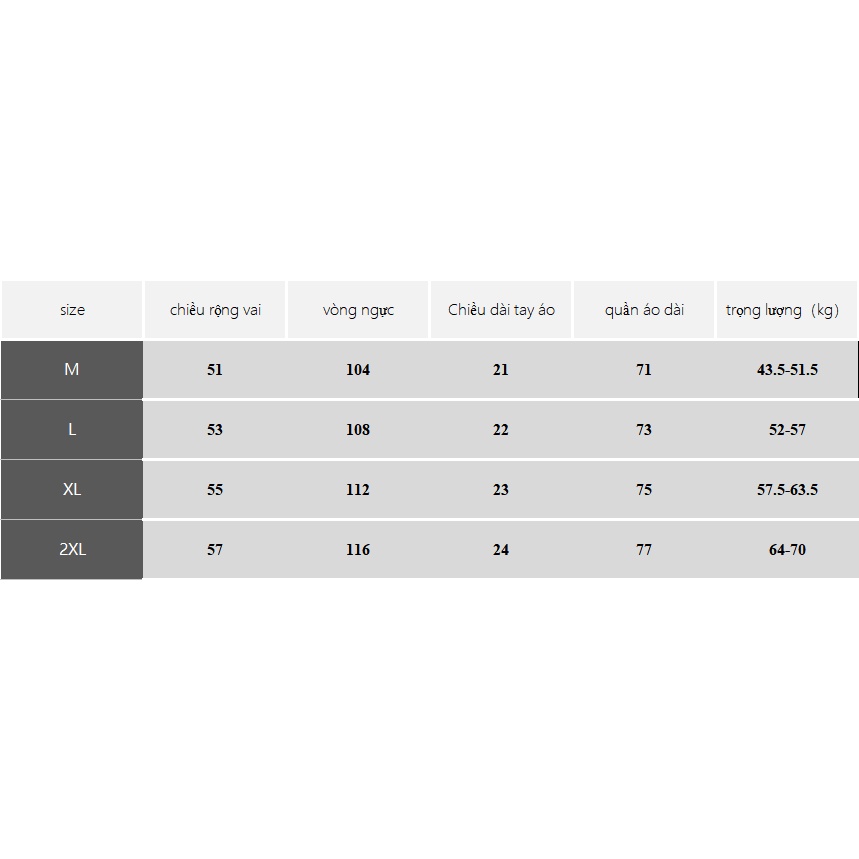
Task: Select the weight range 43.5-51.5 cell
Action: pyautogui.click(x=787, y=370)
